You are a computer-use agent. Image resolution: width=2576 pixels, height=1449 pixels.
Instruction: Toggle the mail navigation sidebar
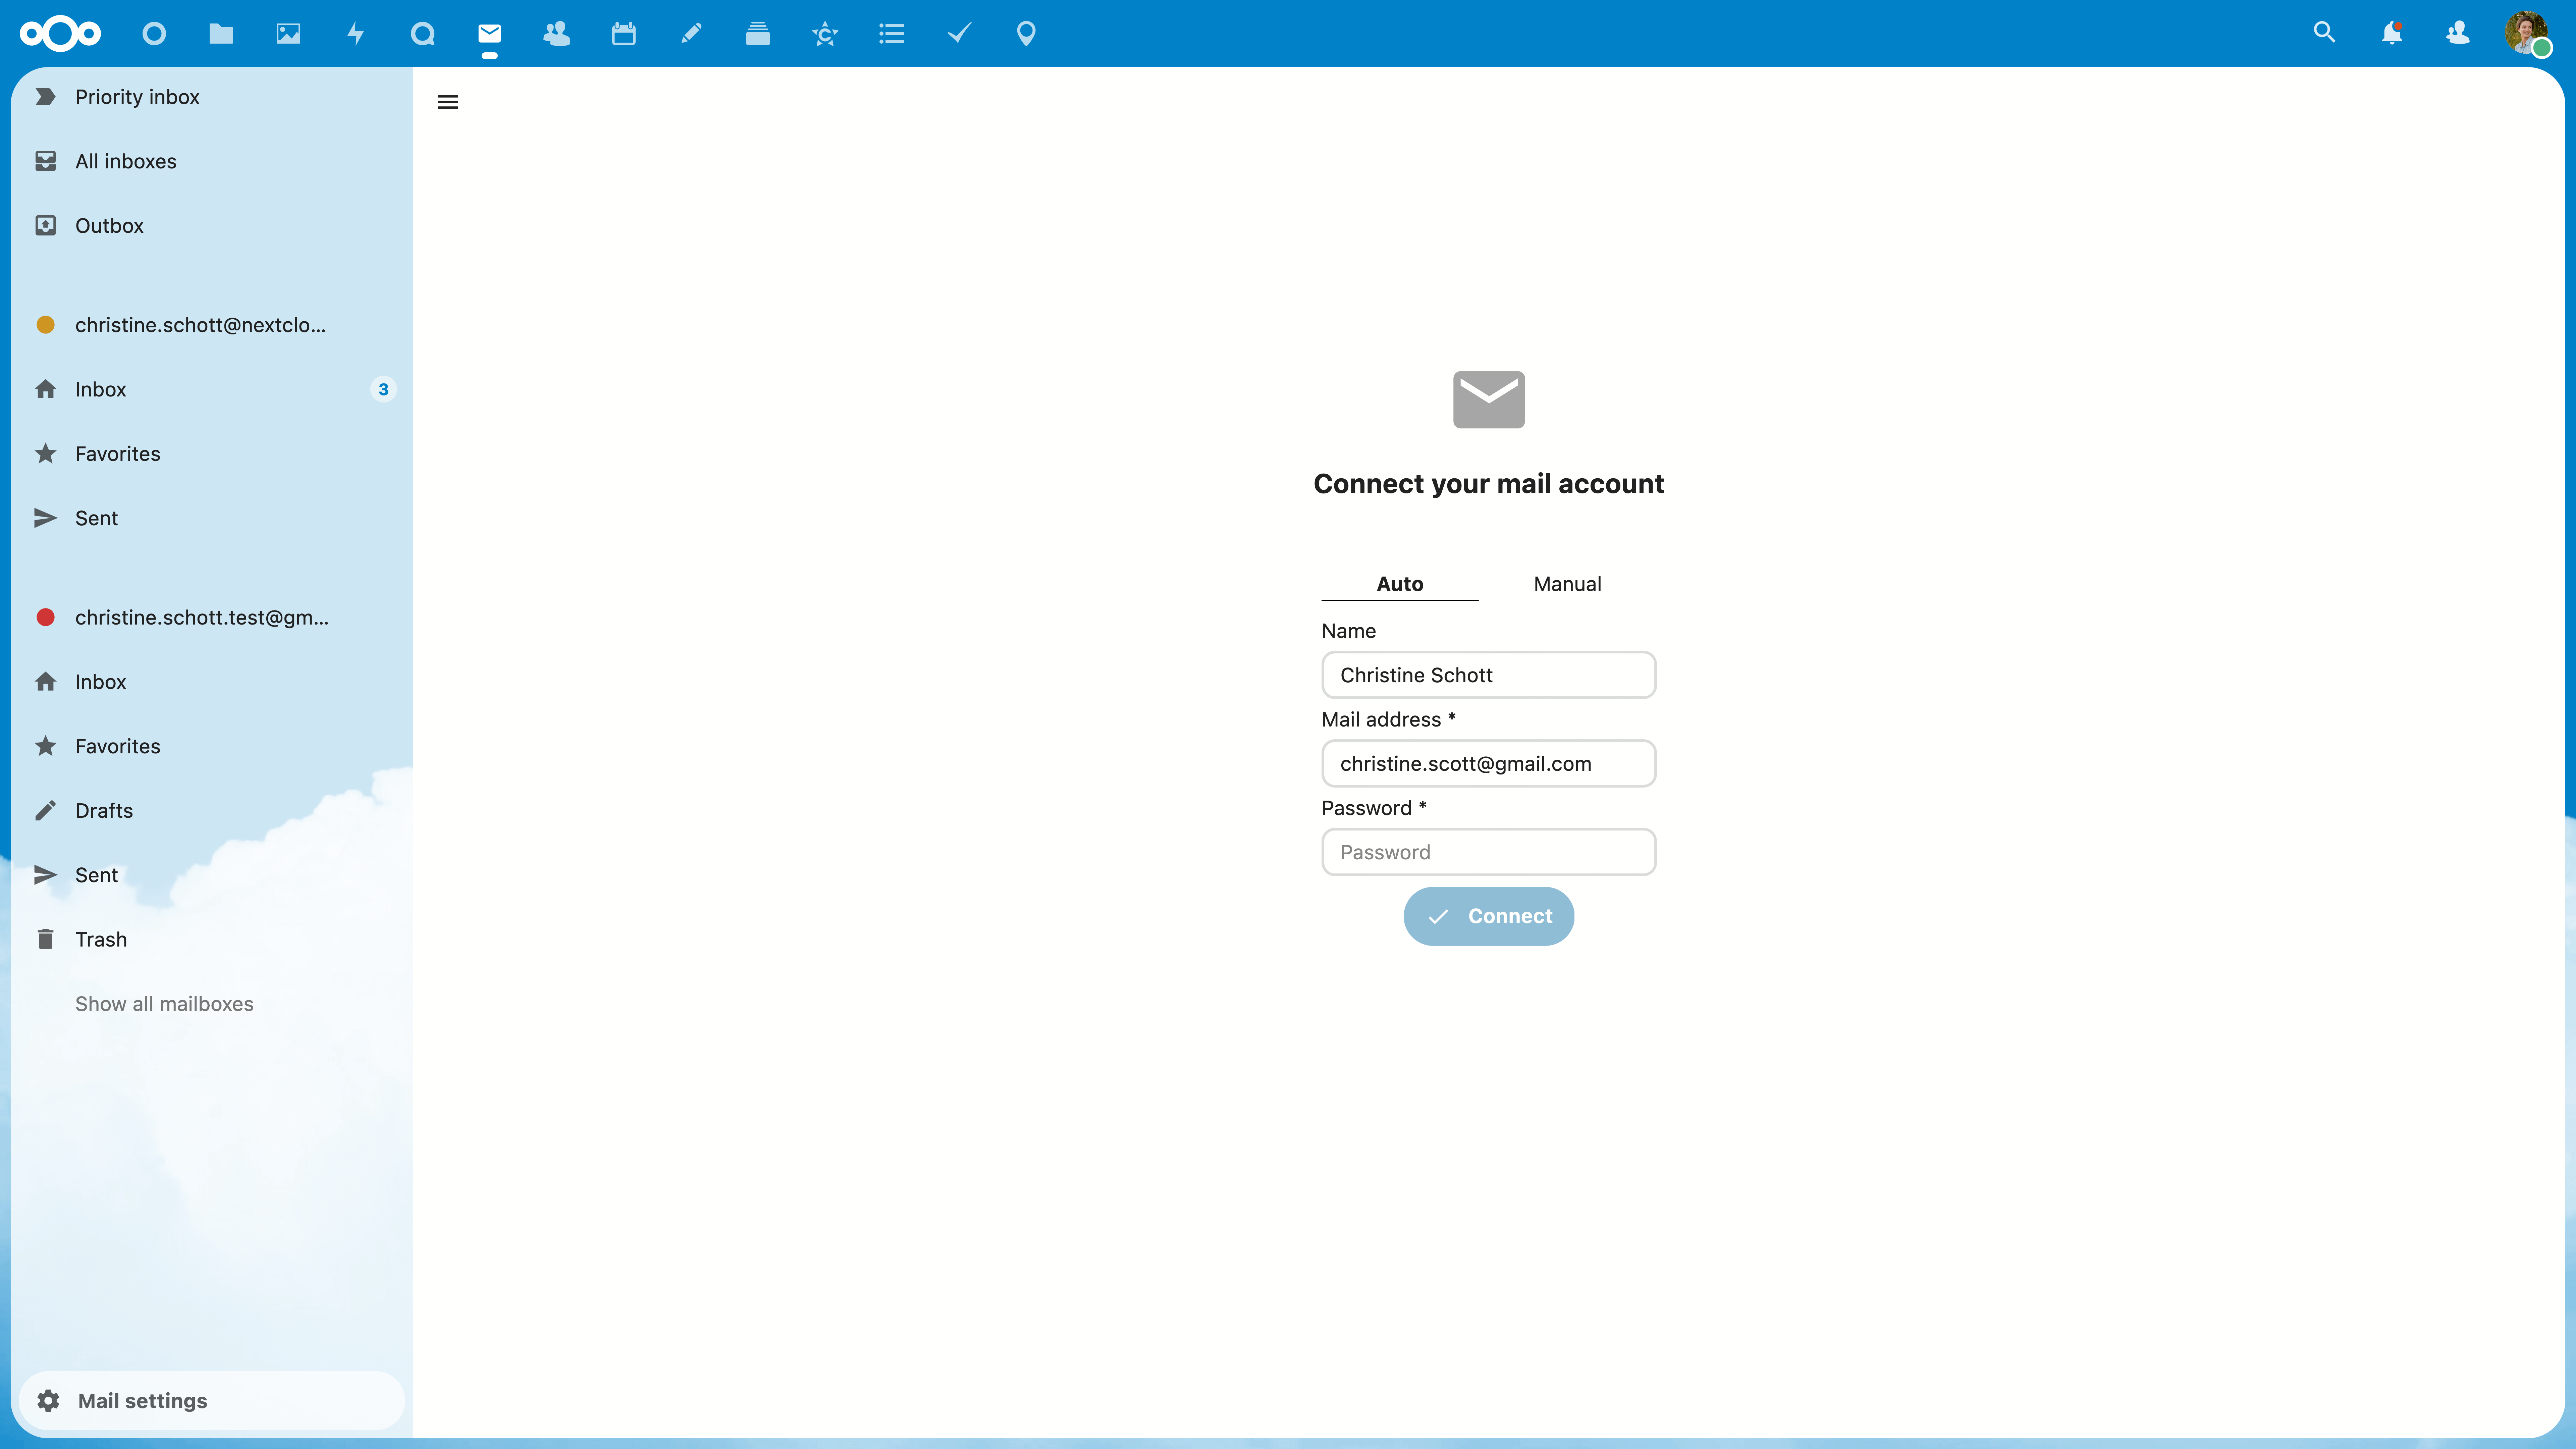tap(448, 102)
